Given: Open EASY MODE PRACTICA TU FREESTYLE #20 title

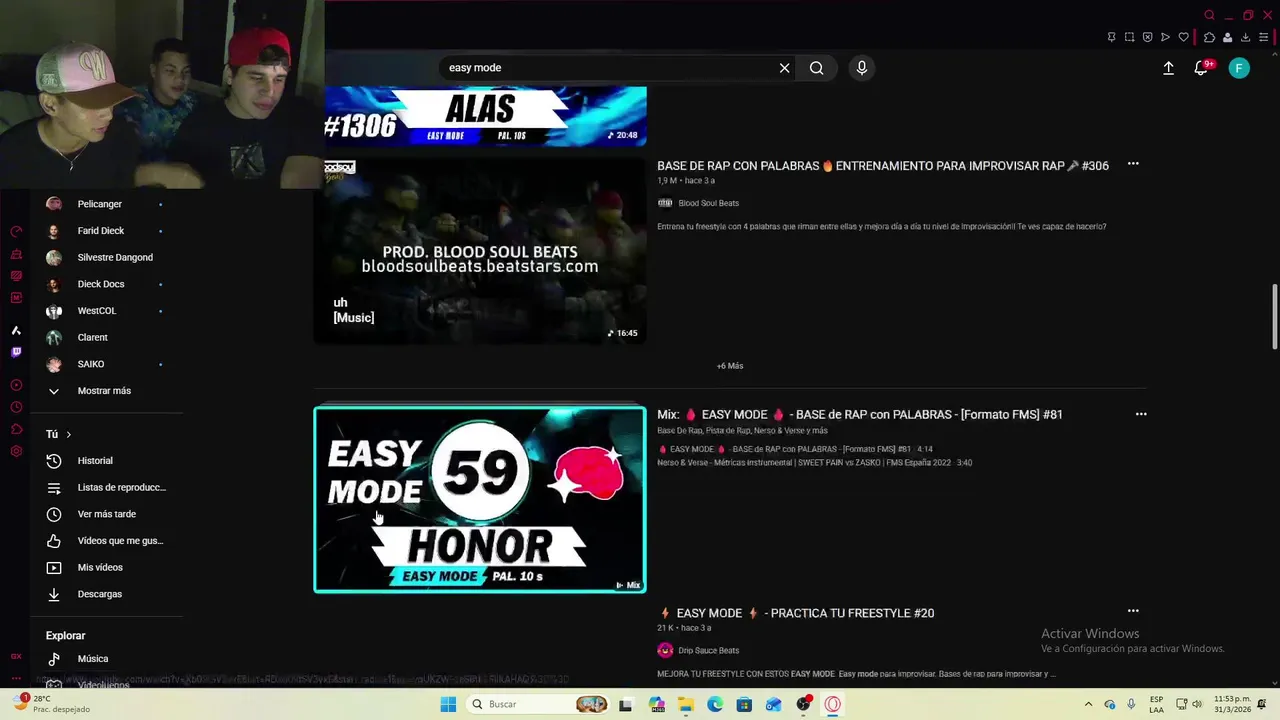Looking at the screenshot, I should [x=796, y=613].
